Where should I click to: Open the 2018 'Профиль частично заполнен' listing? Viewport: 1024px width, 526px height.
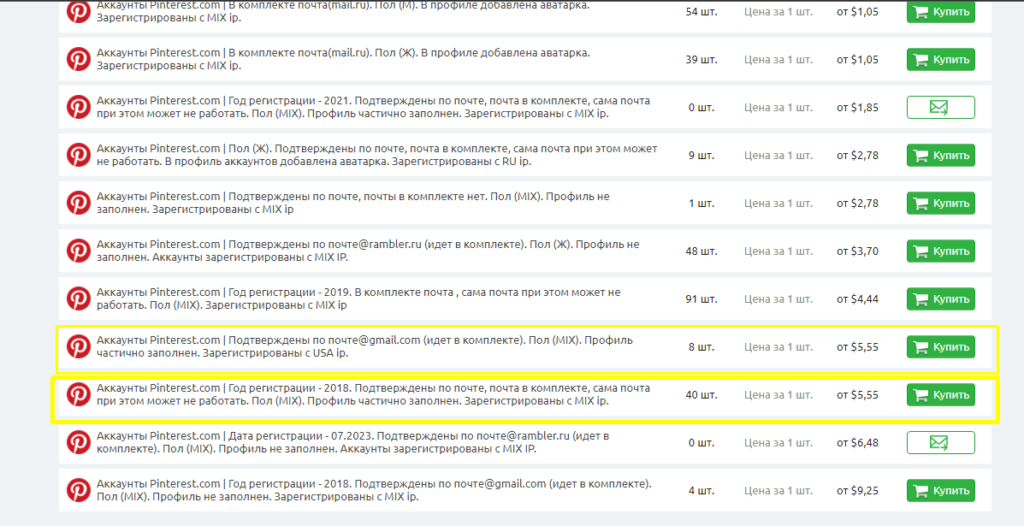pyautogui.click(x=374, y=395)
